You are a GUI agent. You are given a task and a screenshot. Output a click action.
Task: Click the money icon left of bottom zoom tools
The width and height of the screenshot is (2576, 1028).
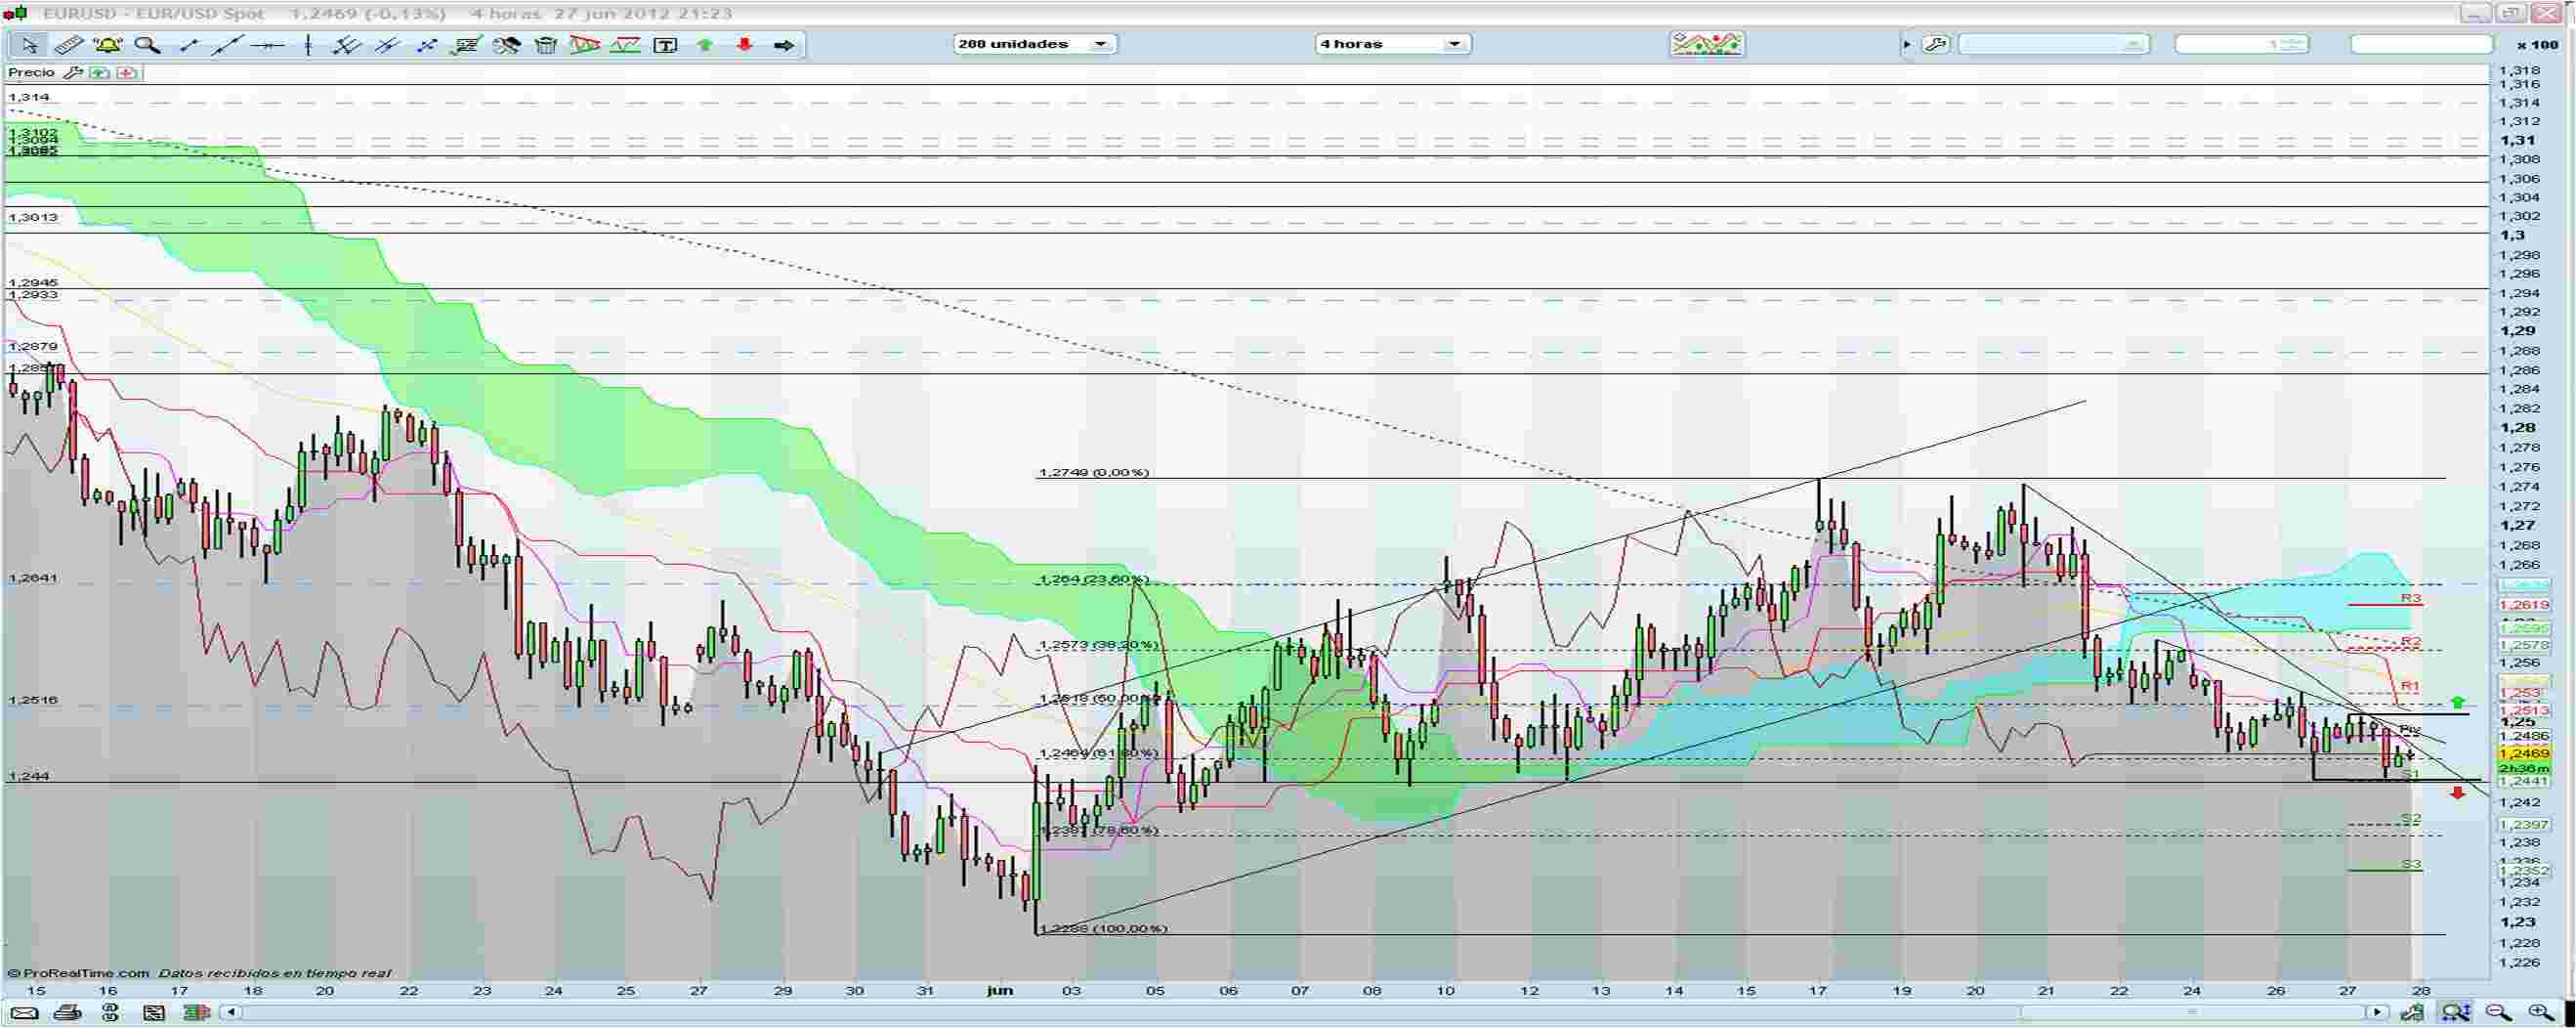[2412, 1013]
